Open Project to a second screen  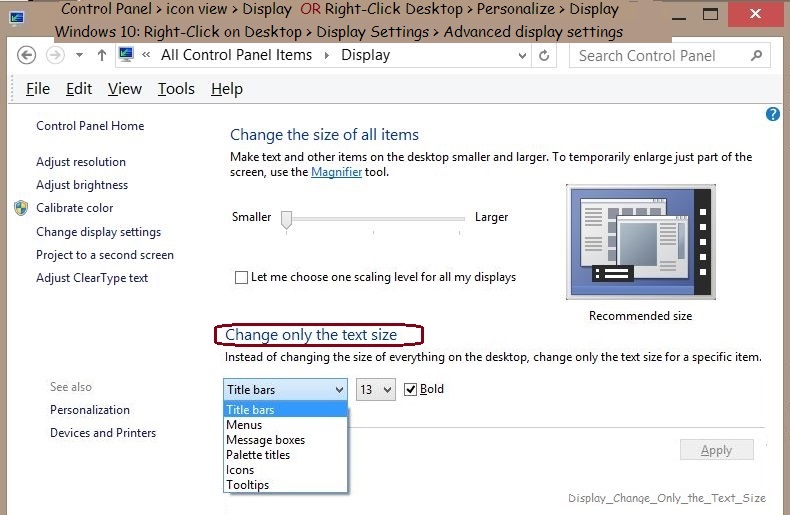point(105,255)
